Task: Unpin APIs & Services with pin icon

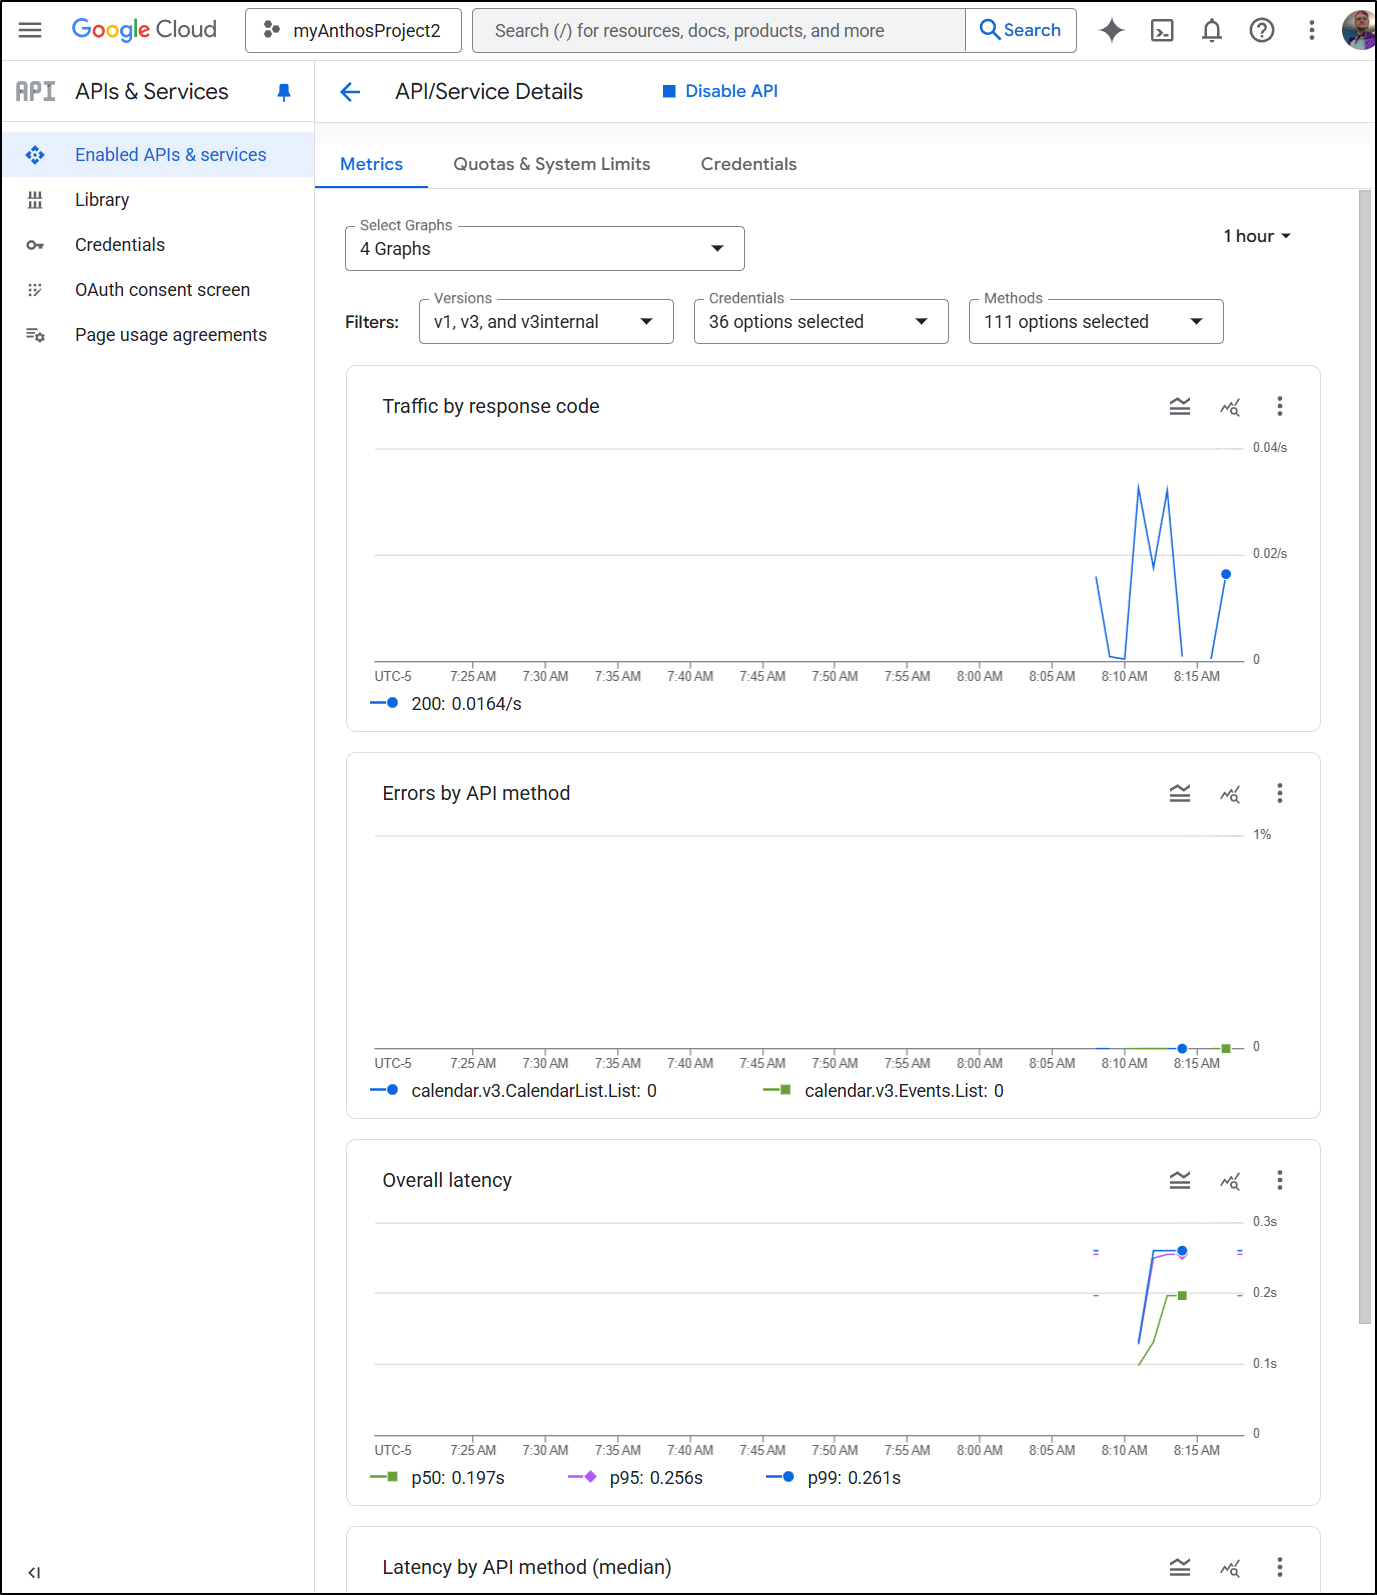Action: pyautogui.click(x=284, y=92)
